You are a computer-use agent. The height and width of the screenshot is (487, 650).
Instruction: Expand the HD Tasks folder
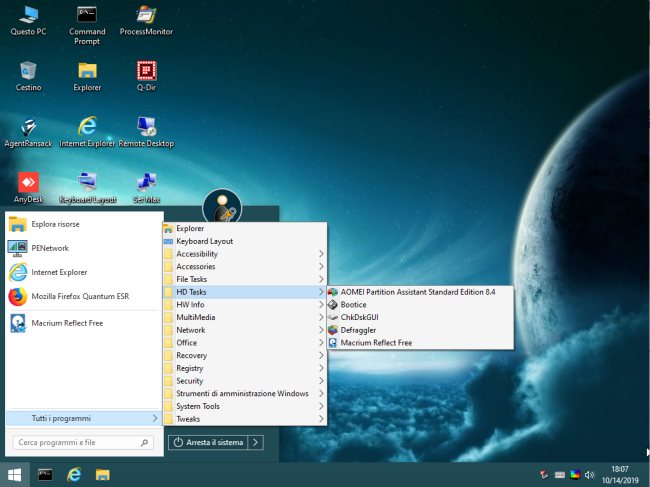[245, 292]
